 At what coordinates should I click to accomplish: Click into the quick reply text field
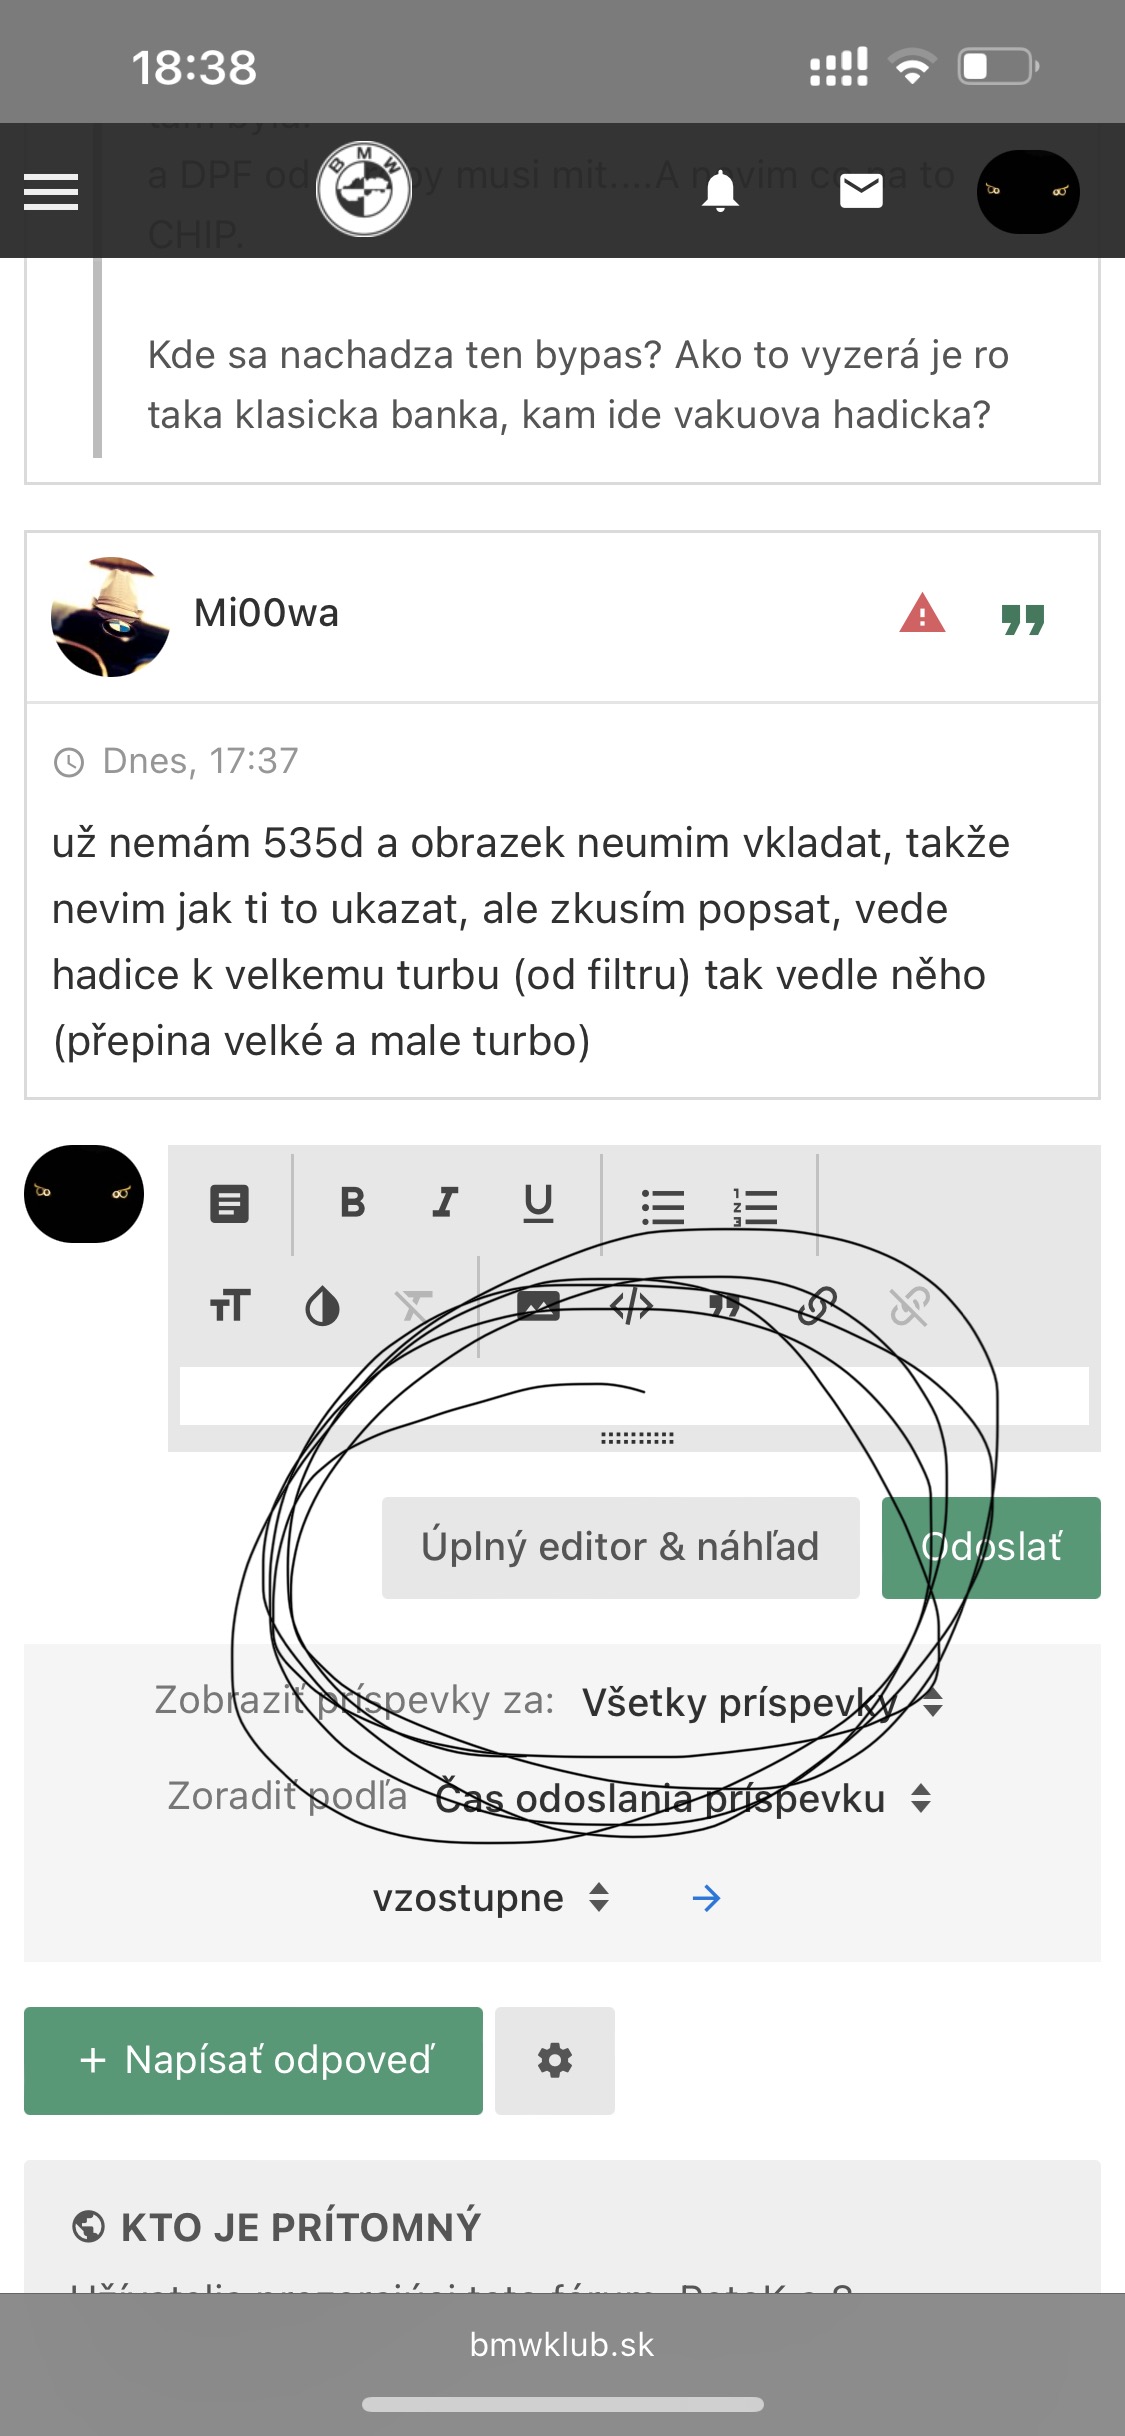click(x=634, y=1395)
